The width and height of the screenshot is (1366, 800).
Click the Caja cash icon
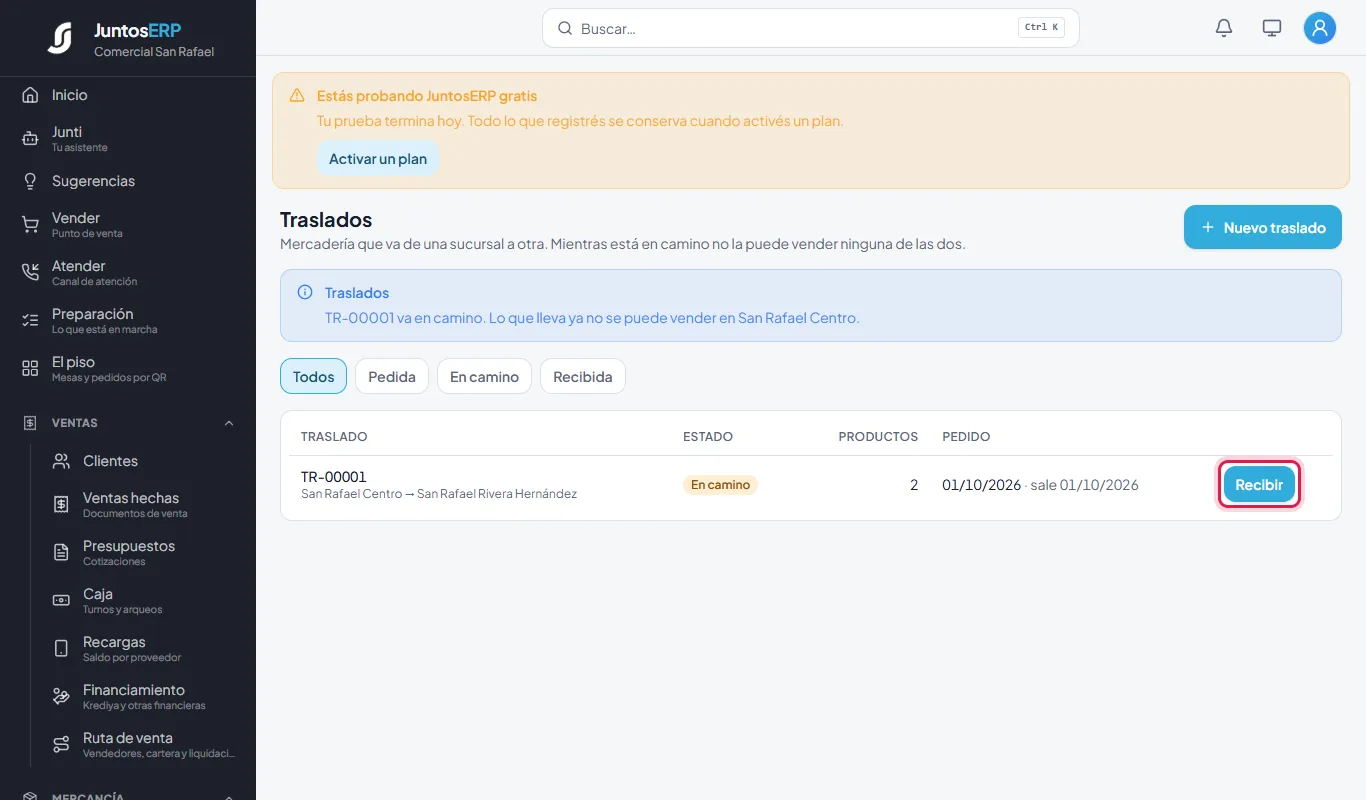[61, 601]
